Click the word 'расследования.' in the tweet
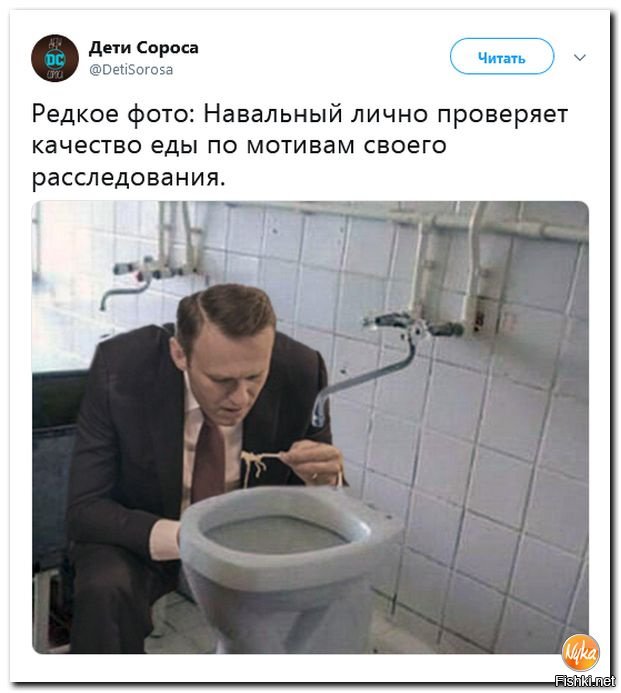The image size is (621, 693). click(129, 178)
